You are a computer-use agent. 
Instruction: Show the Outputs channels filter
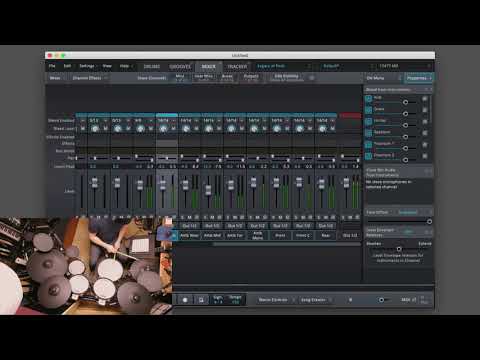point(251,78)
